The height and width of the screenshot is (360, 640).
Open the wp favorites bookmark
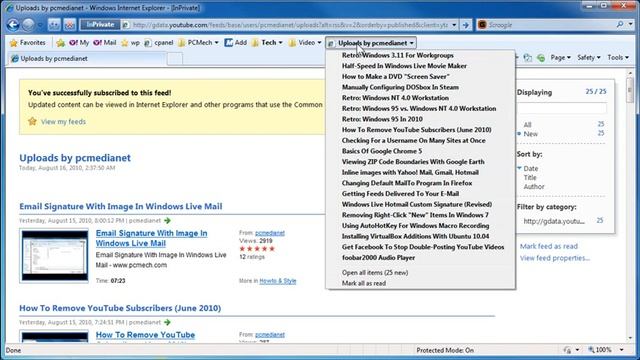(x=130, y=42)
